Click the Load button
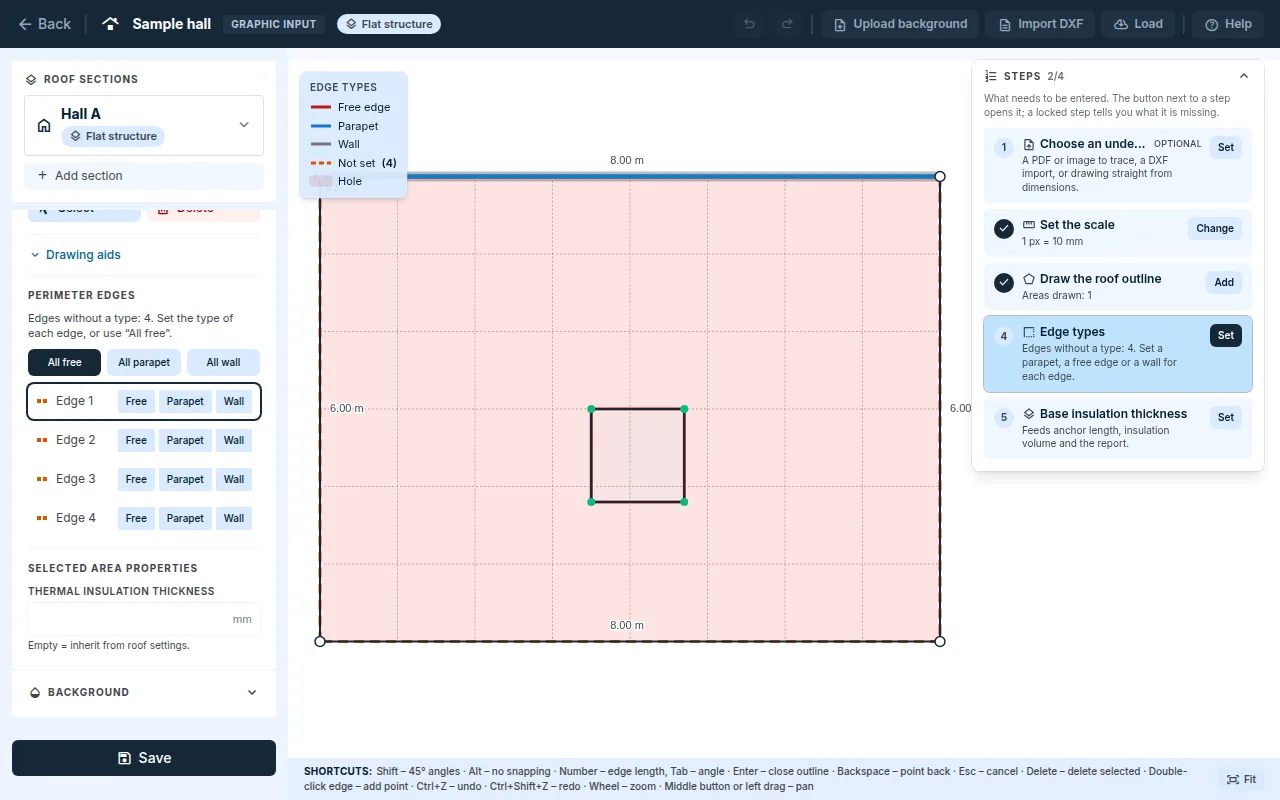 coord(1137,24)
